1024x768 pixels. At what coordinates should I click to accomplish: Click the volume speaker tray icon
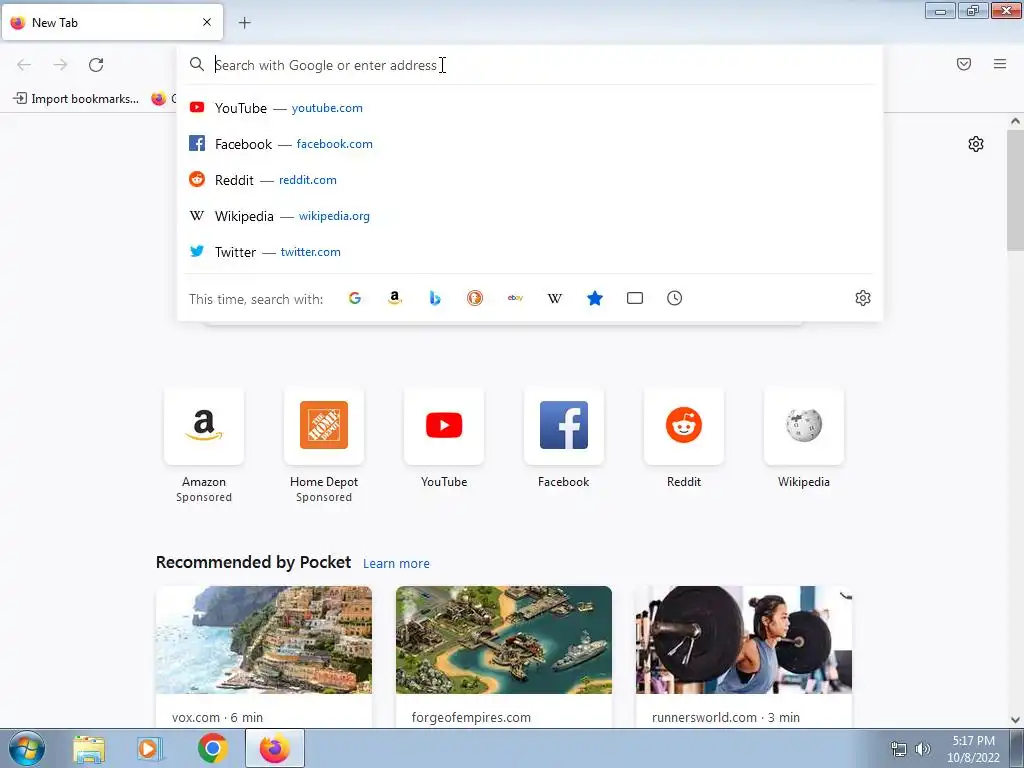(x=923, y=748)
